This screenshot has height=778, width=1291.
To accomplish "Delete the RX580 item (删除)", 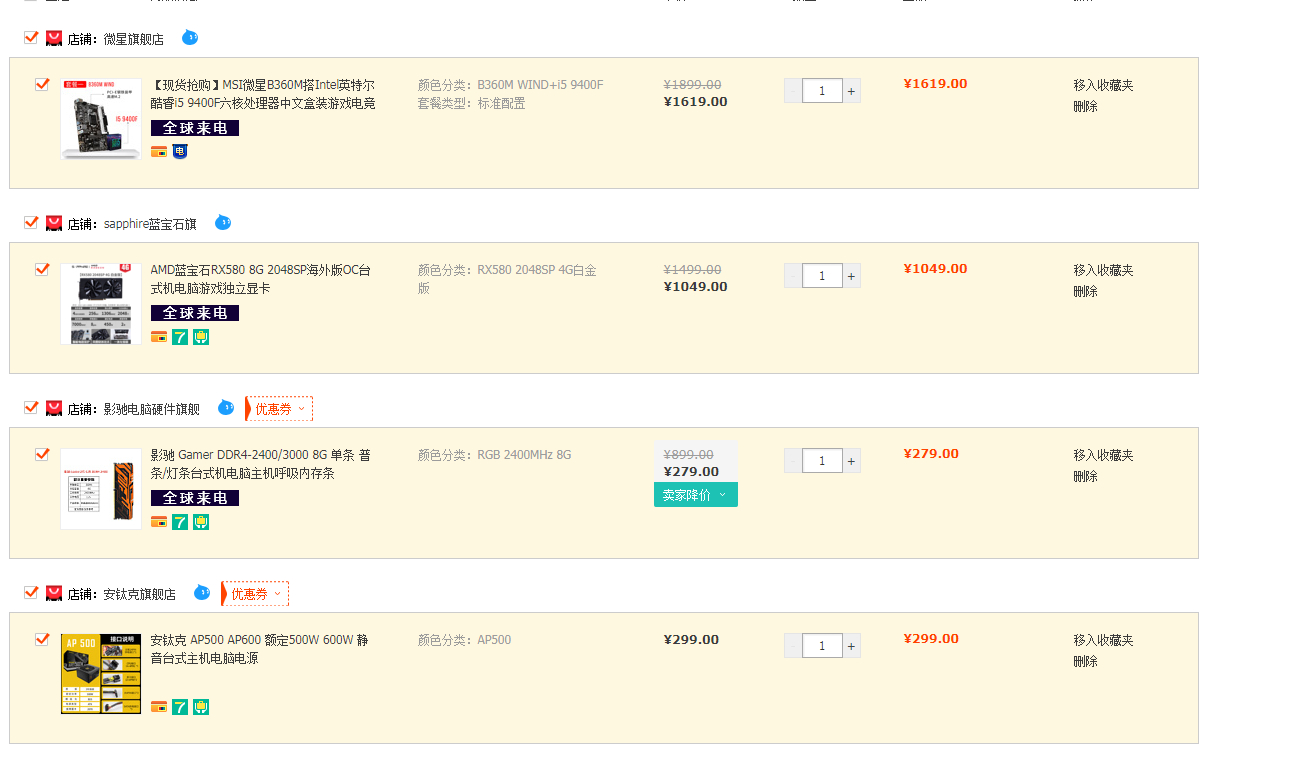I will [1085, 291].
